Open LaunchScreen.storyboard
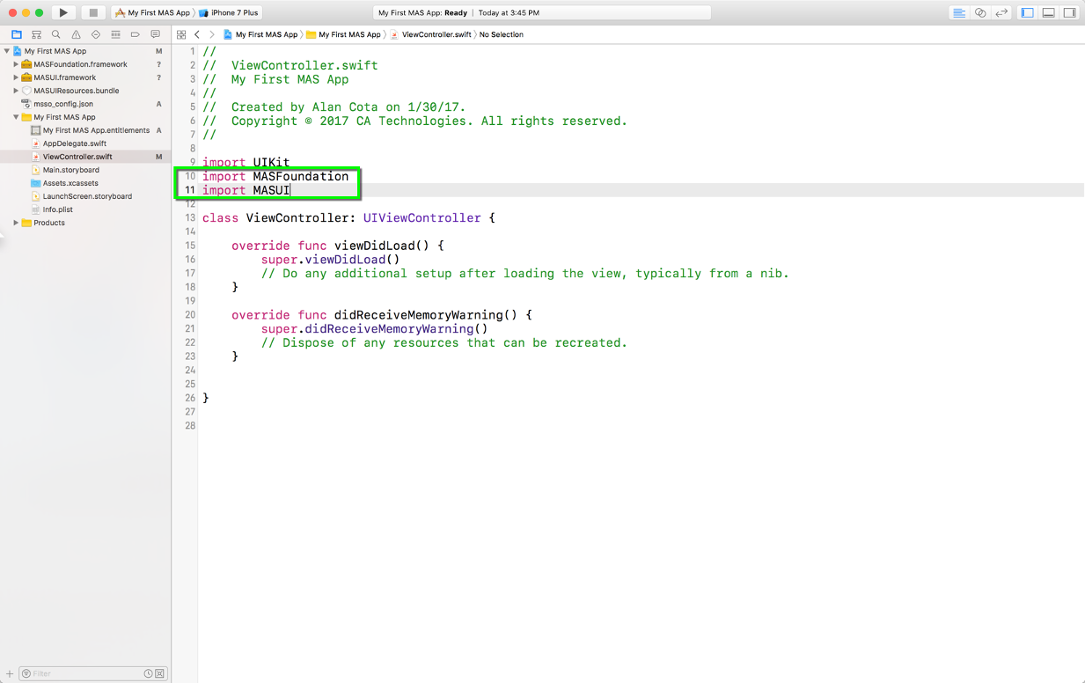This screenshot has width=1085, height=683. point(87,196)
